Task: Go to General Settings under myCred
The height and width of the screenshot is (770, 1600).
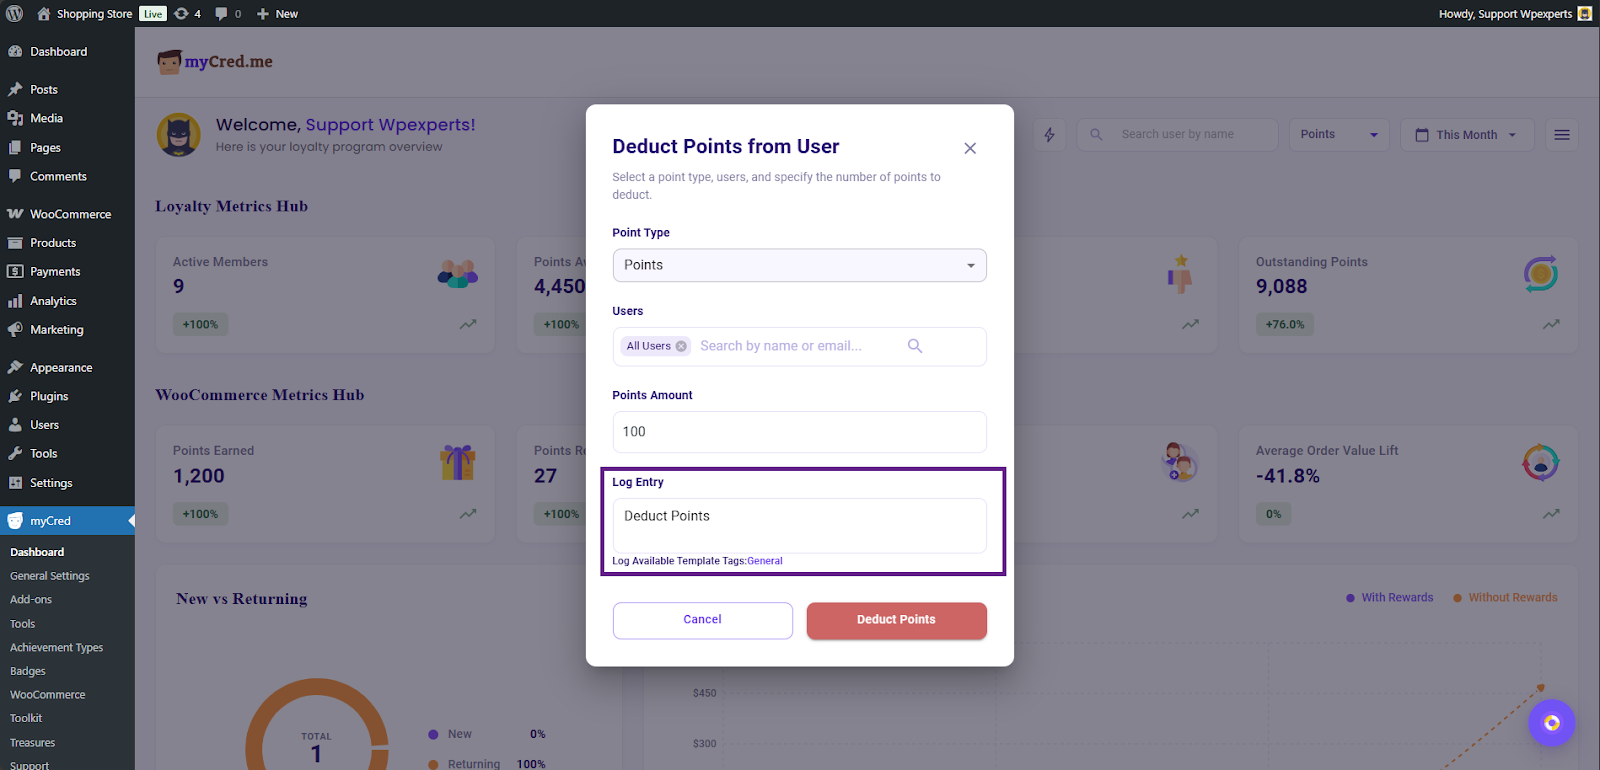Action: [x=50, y=576]
